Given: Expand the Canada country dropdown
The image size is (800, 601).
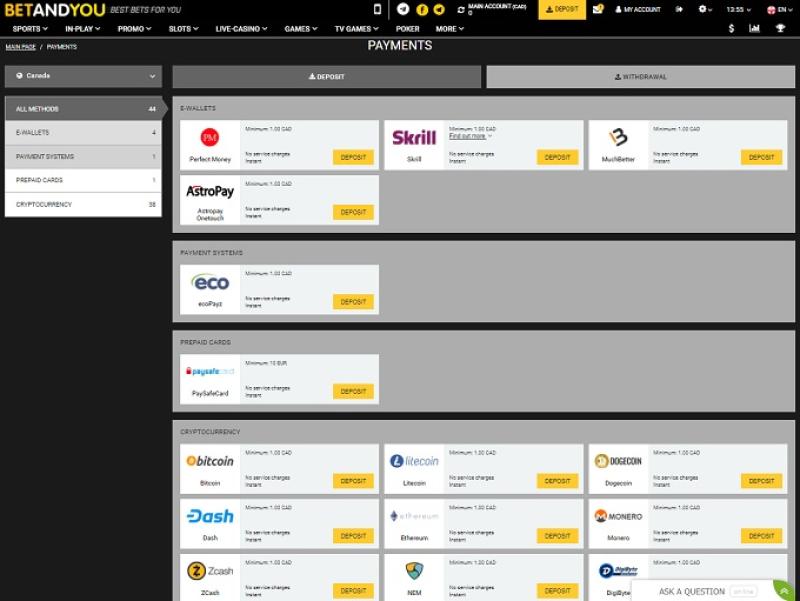Looking at the screenshot, I should click(83, 76).
